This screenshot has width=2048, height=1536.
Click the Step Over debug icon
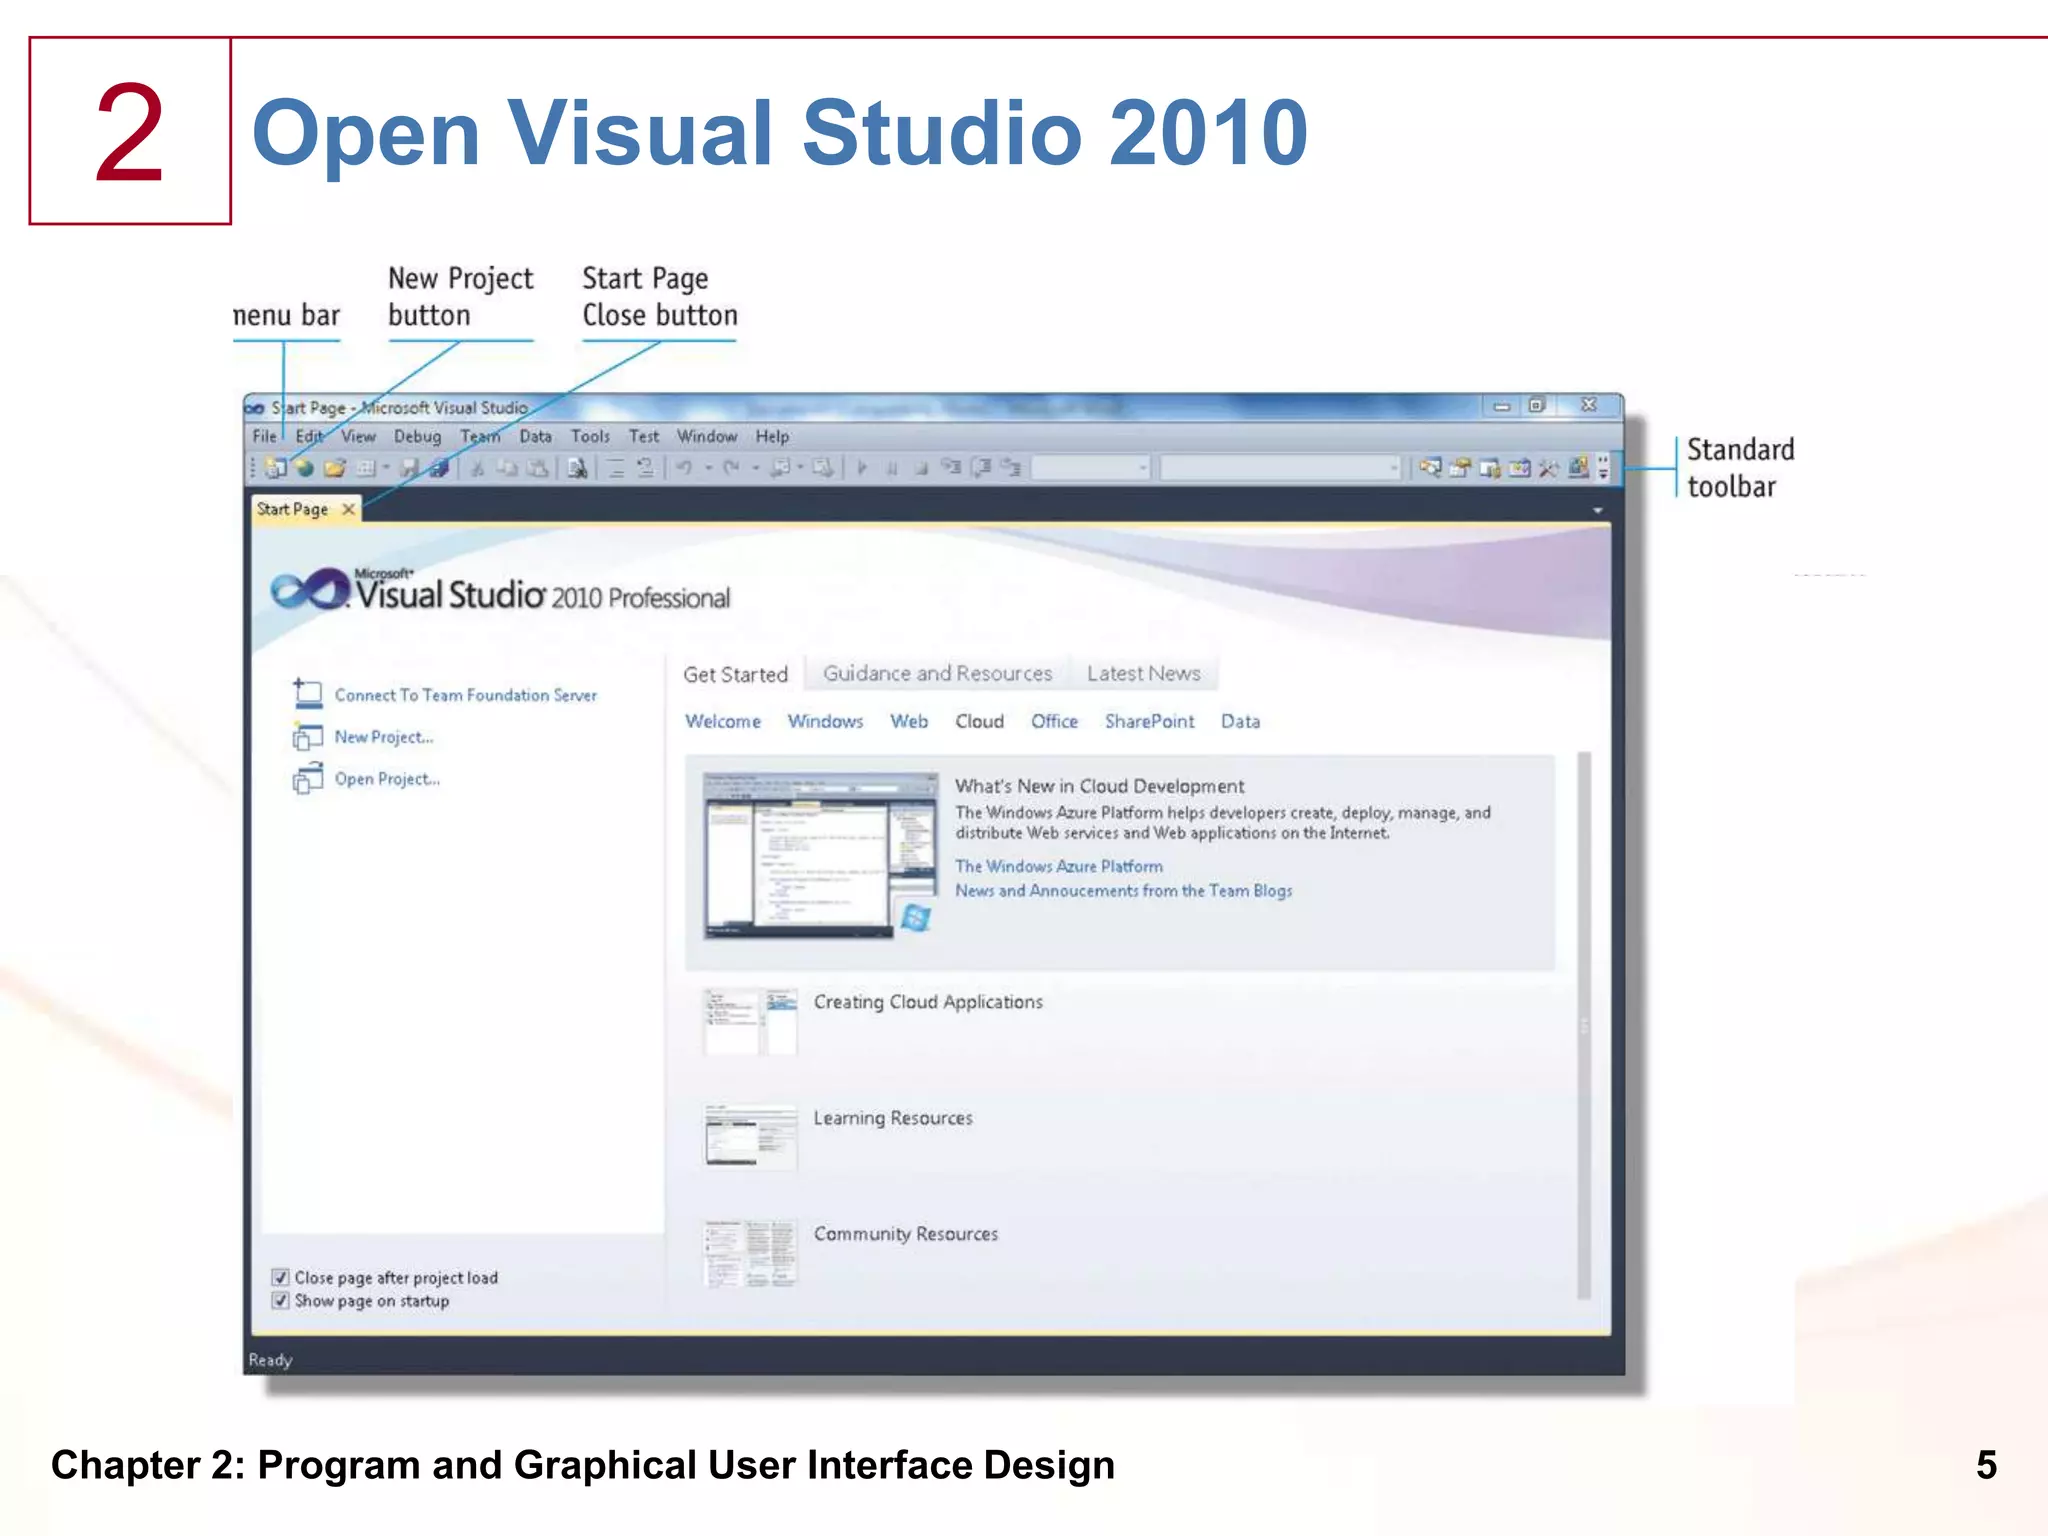pyautogui.click(x=983, y=467)
